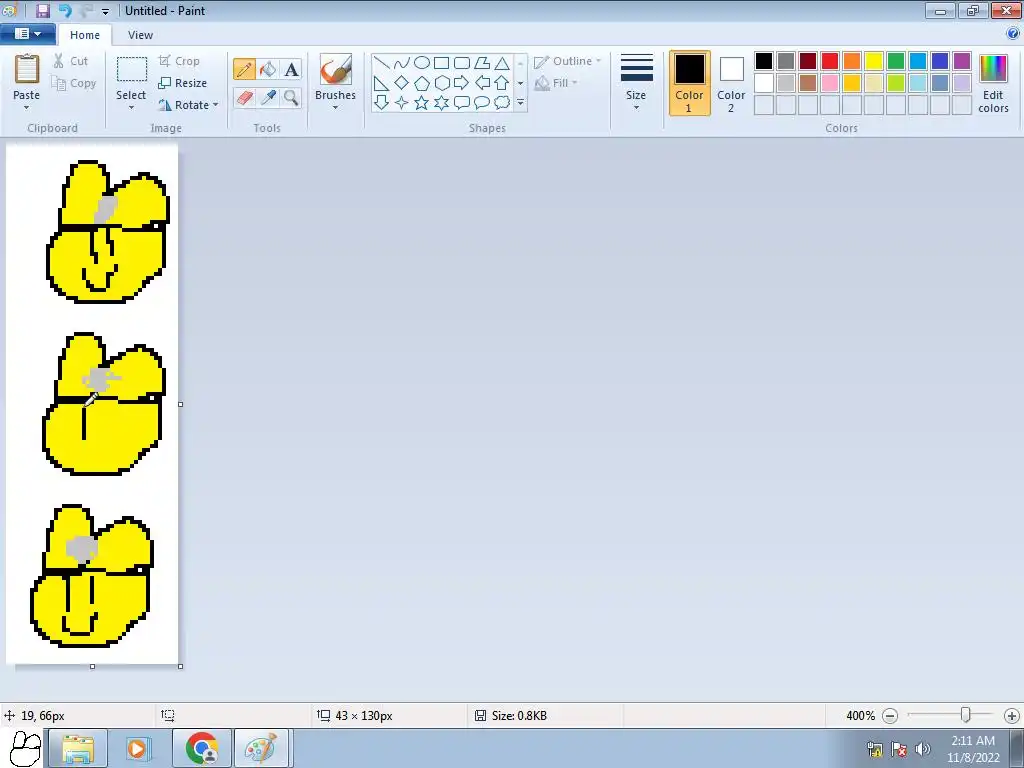
Task: Select the Four-point star shape
Action: pyautogui.click(x=402, y=103)
